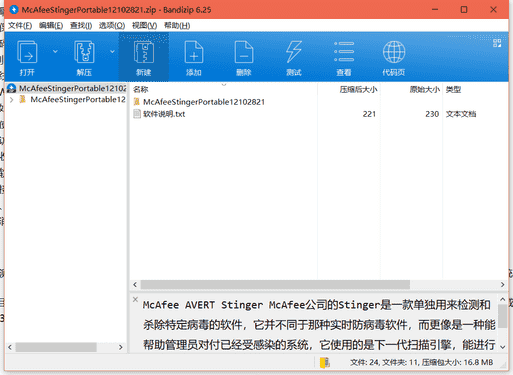Click the file list horizontal scrollbar thumb
The height and width of the screenshot is (375, 513).
click(x=275, y=285)
